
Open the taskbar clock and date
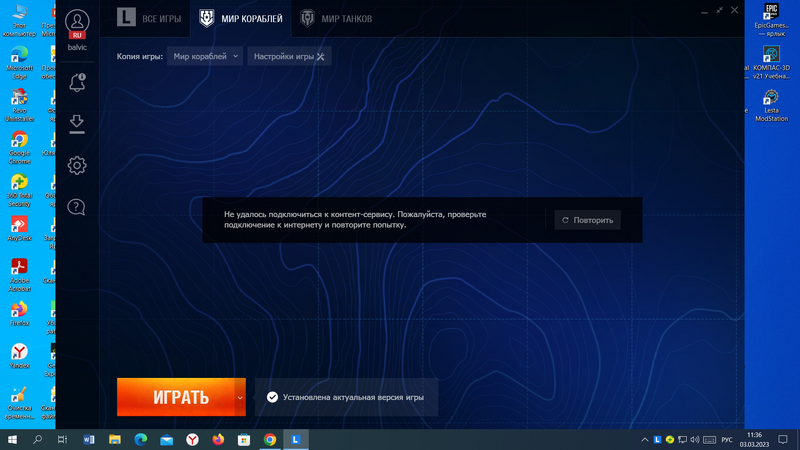pos(754,439)
